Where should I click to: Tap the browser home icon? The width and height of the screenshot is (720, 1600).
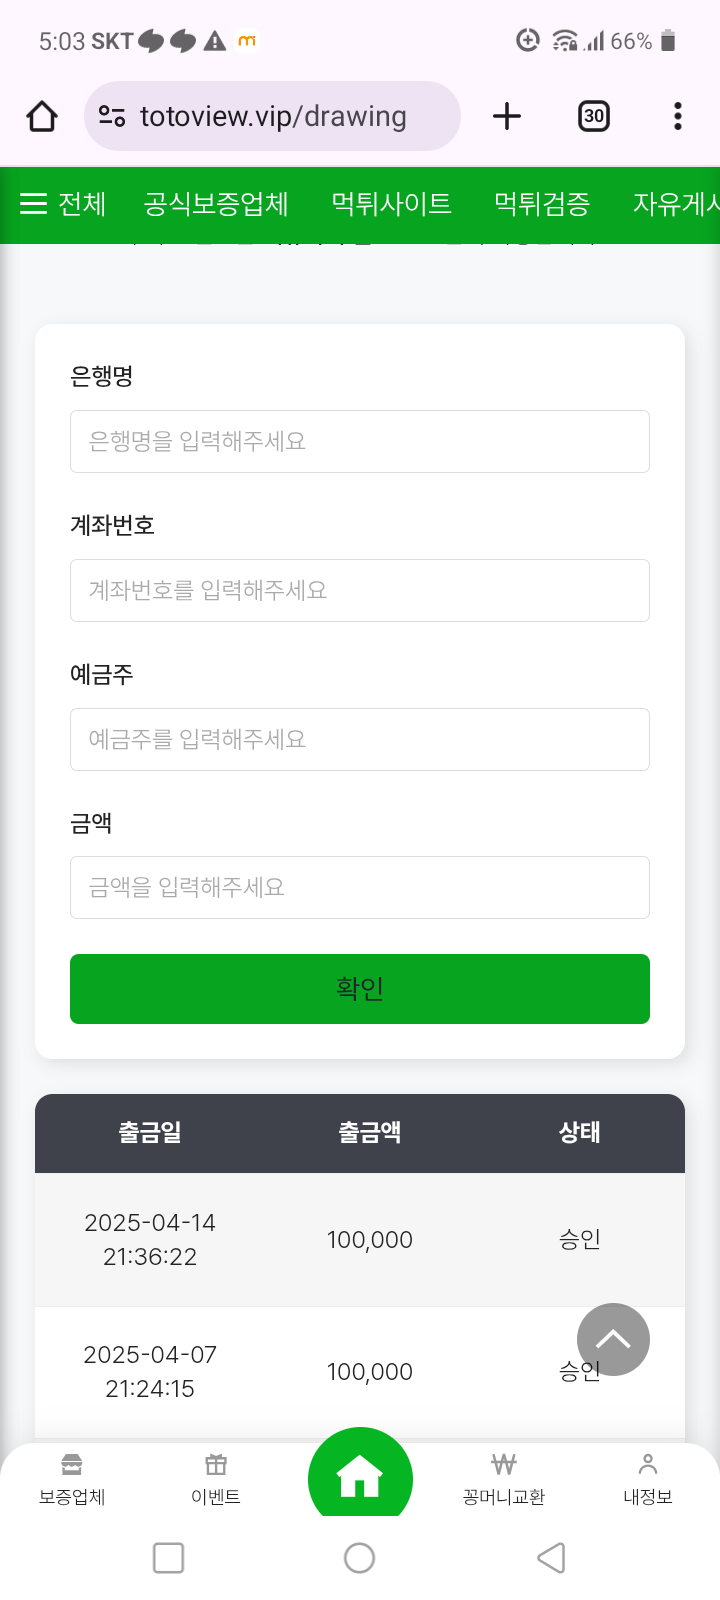click(42, 117)
